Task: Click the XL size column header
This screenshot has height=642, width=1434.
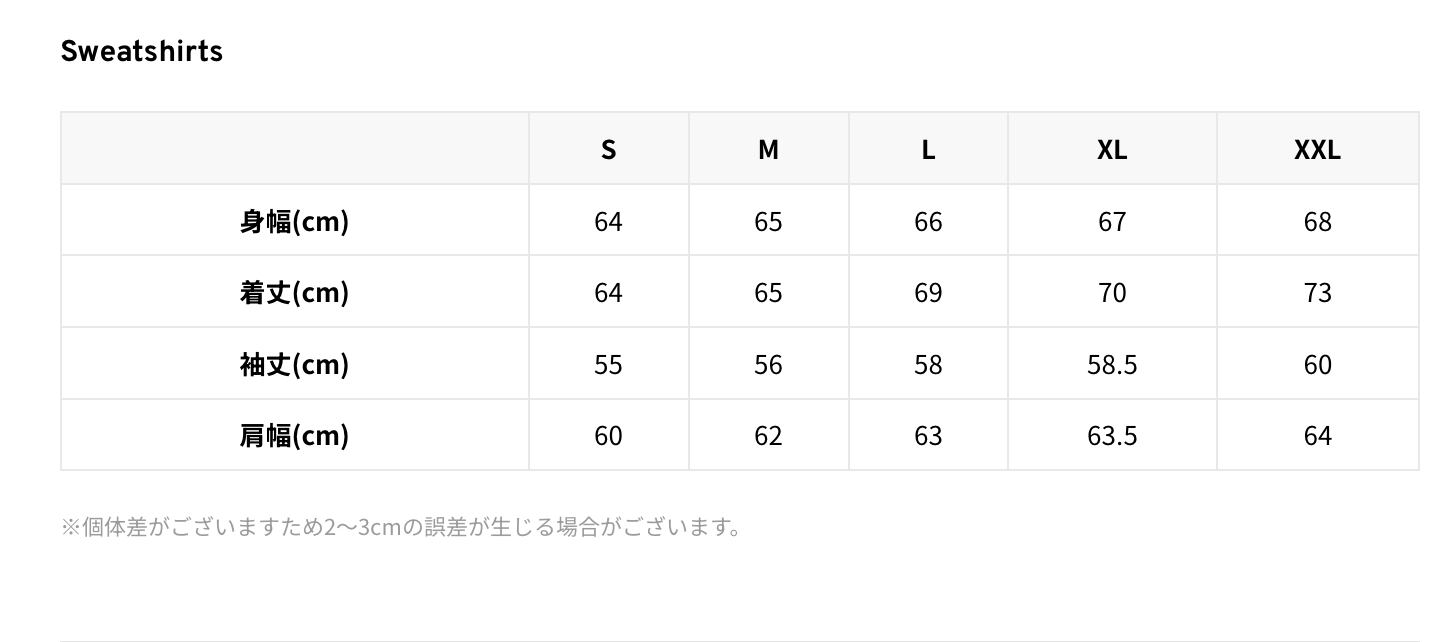Action: tap(1112, 149)
